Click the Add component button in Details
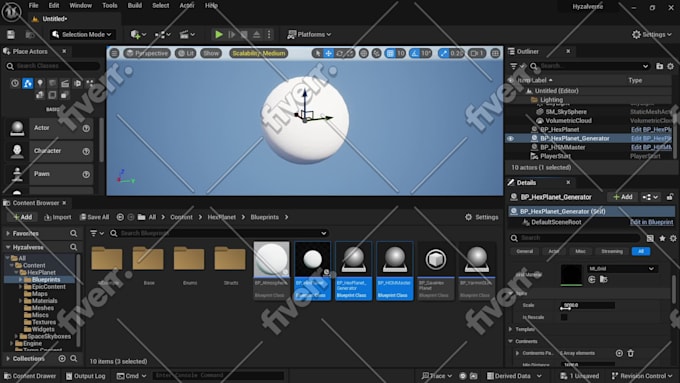680x383 pixels. click(x=623, y=197)
